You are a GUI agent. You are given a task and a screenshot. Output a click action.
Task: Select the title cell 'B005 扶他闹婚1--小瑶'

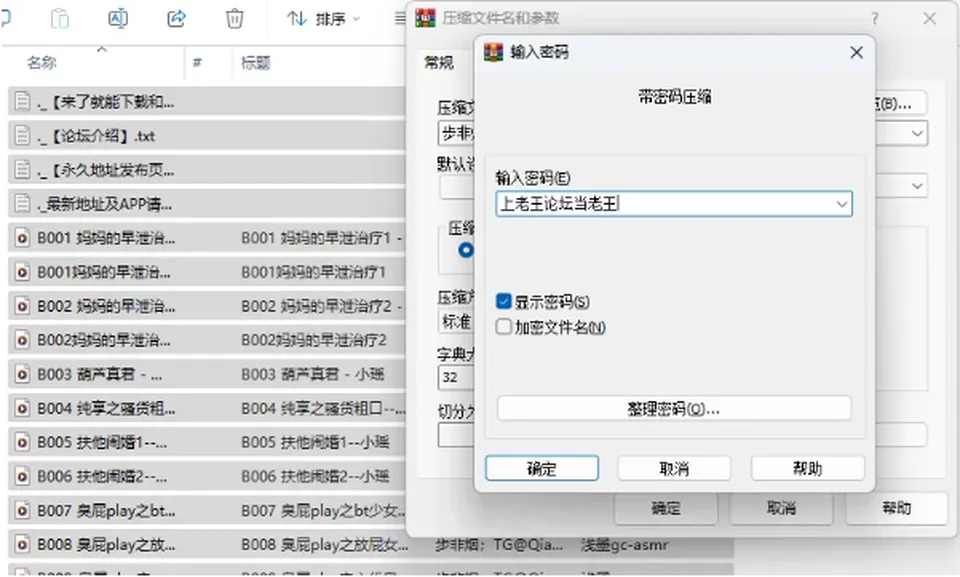(315, 442)
